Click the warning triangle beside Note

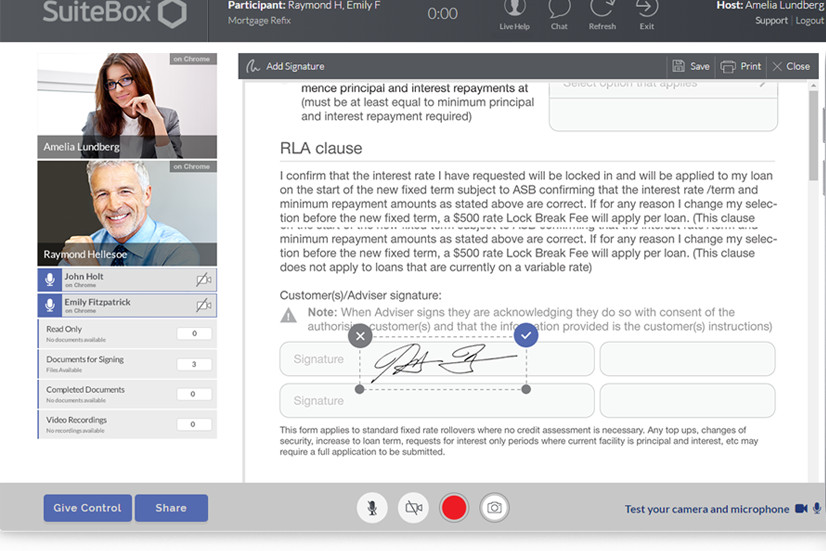point(288,315)
